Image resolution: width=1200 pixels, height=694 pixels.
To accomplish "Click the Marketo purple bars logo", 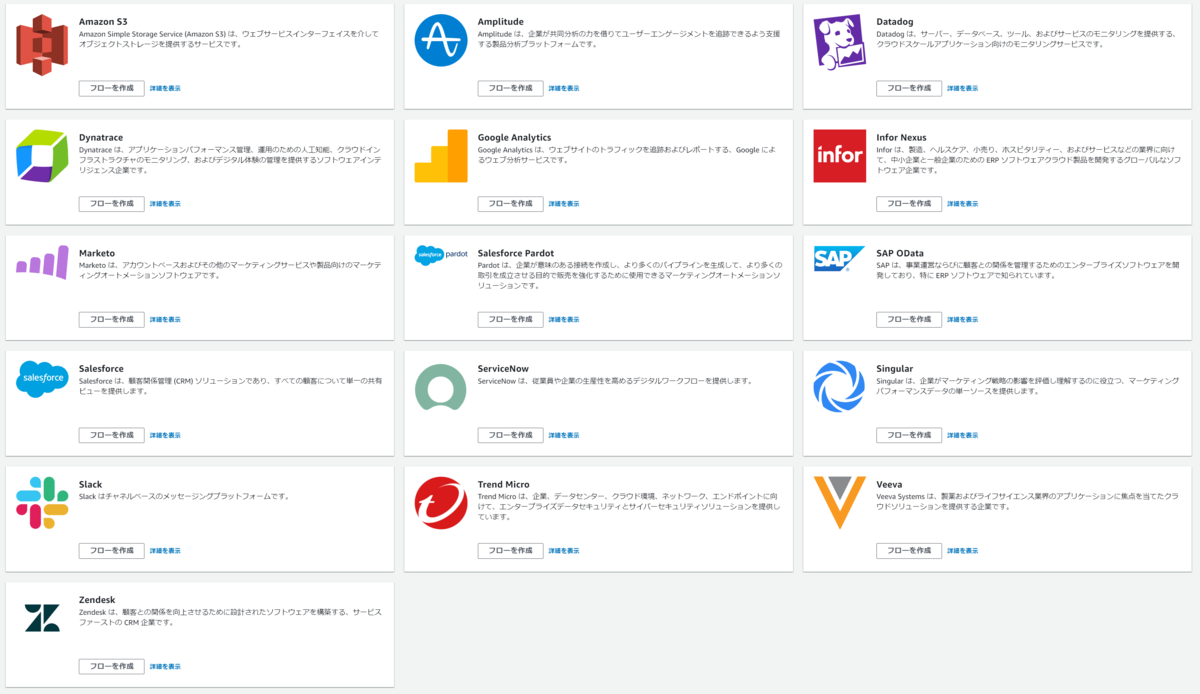I will click(42, 262).
